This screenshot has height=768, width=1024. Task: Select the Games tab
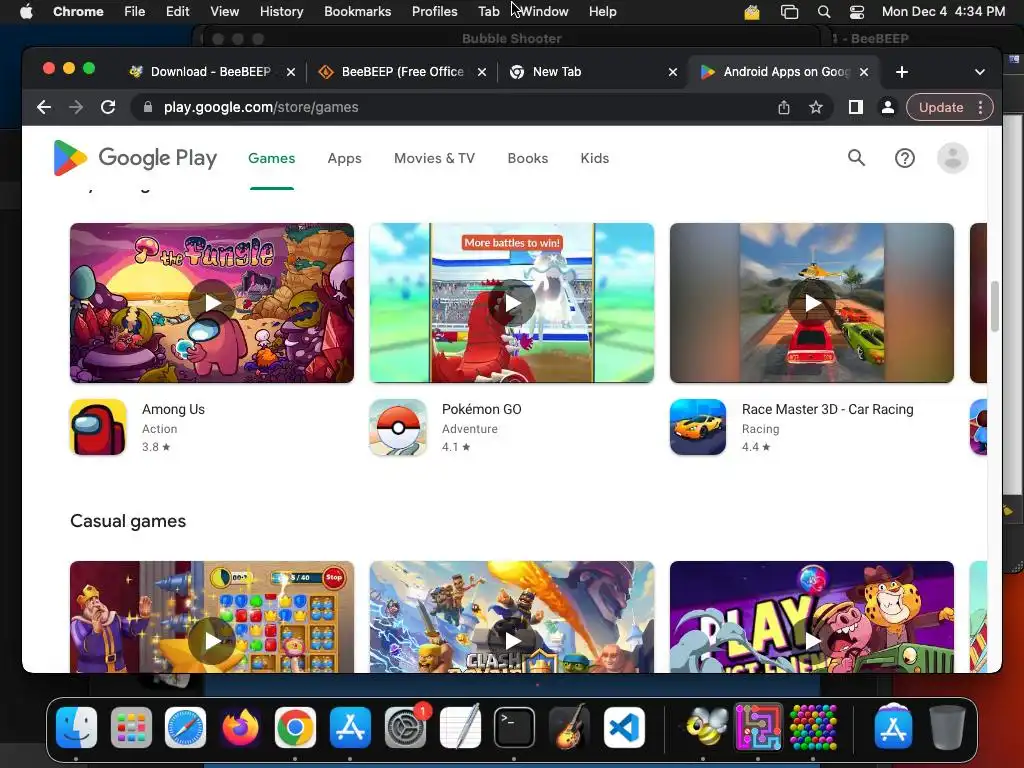click(272, 158)
